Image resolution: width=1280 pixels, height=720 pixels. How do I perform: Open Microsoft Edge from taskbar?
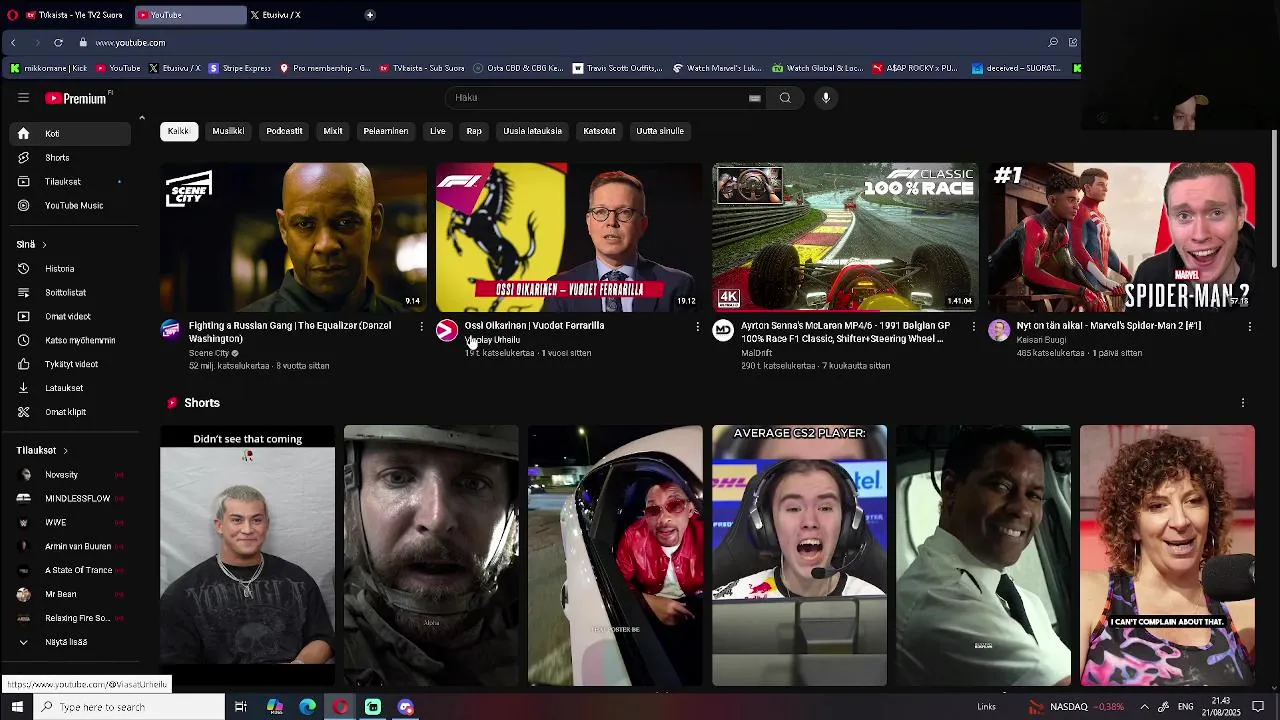(308, 707)
